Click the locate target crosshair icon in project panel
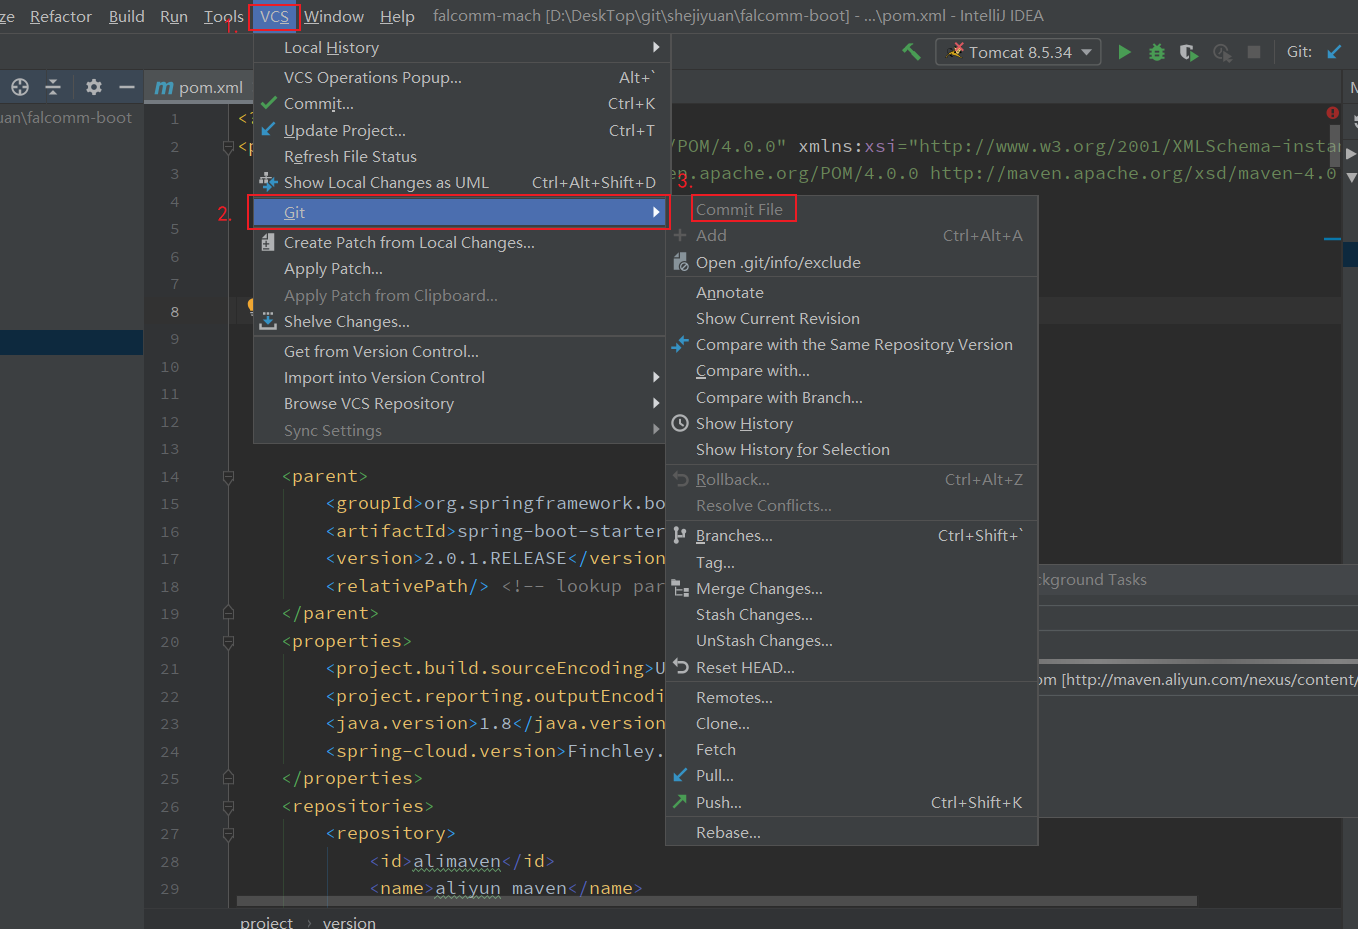This screenshot has width=1358, height=929. tap(20, 87)
